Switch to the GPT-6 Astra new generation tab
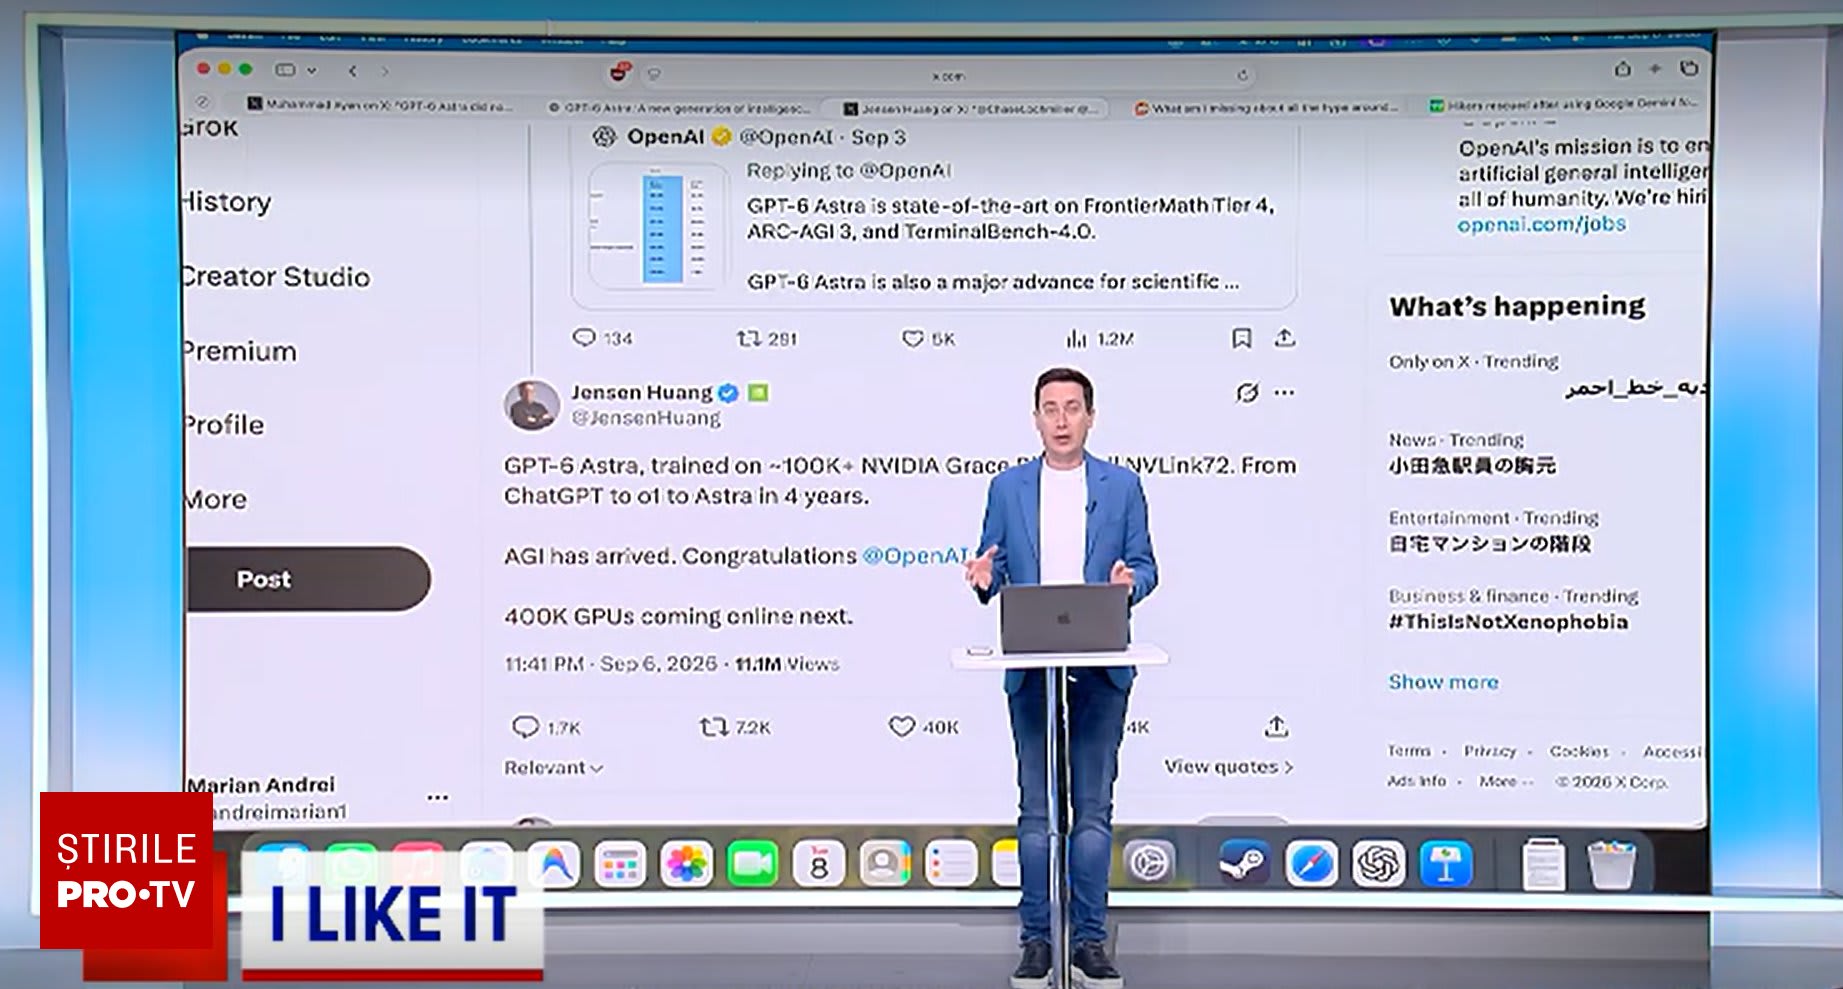The height and width of the screenshot is (989, 1843). [x=680, y=107]
